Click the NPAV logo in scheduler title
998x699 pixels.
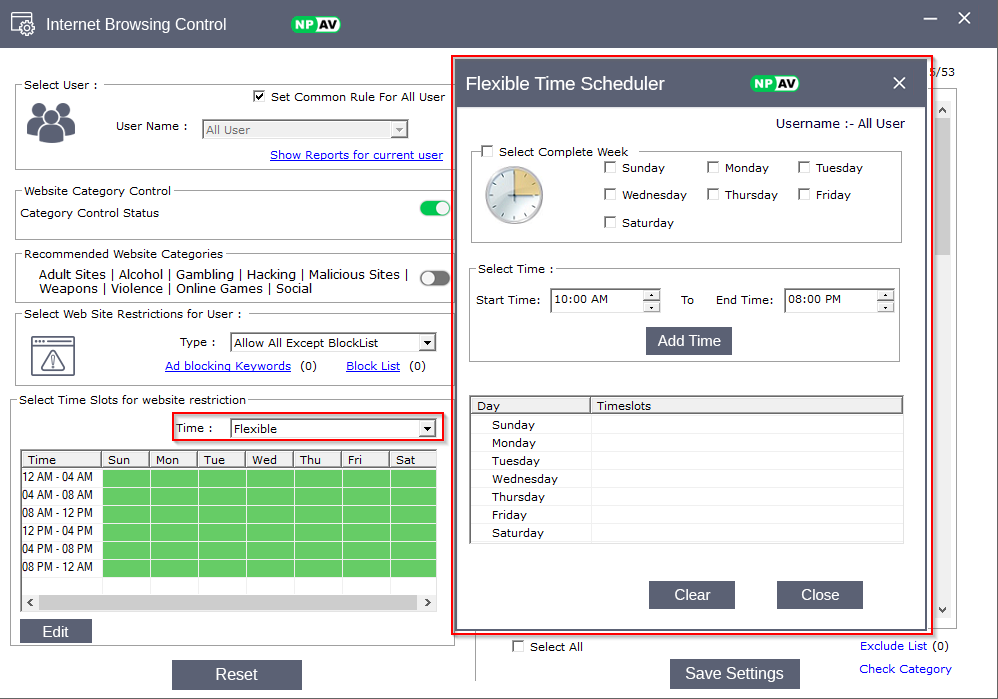click(775, 84)
